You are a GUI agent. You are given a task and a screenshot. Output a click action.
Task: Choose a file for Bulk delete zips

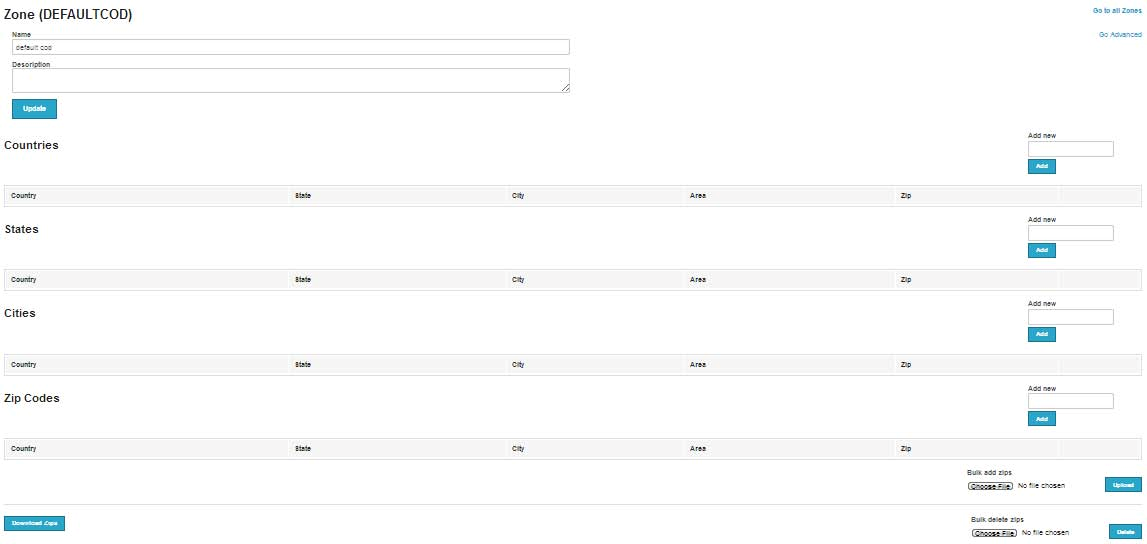click(994, 533)
